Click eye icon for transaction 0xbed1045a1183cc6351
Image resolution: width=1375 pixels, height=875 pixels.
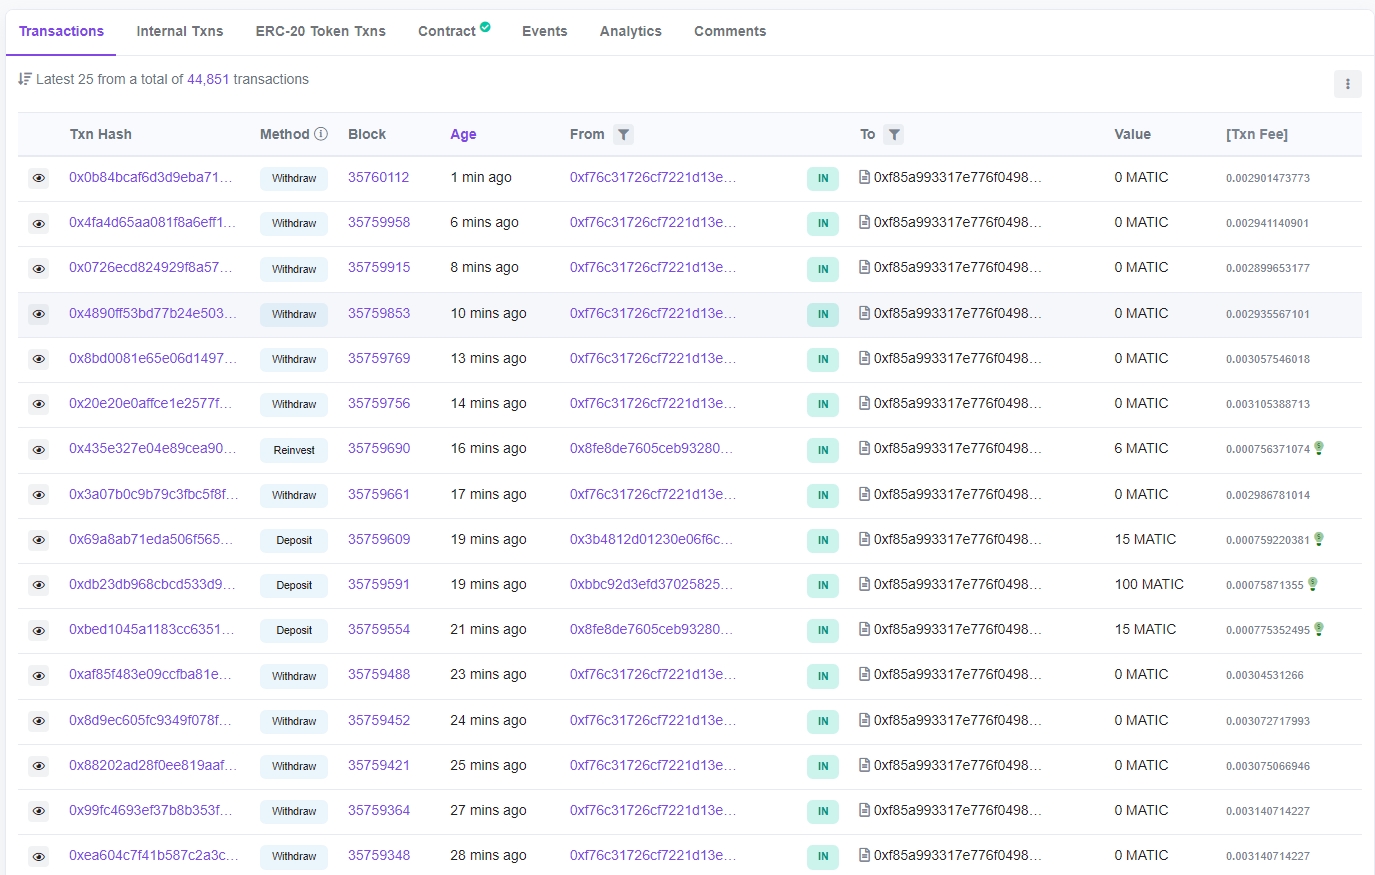(x=38, y=630)
